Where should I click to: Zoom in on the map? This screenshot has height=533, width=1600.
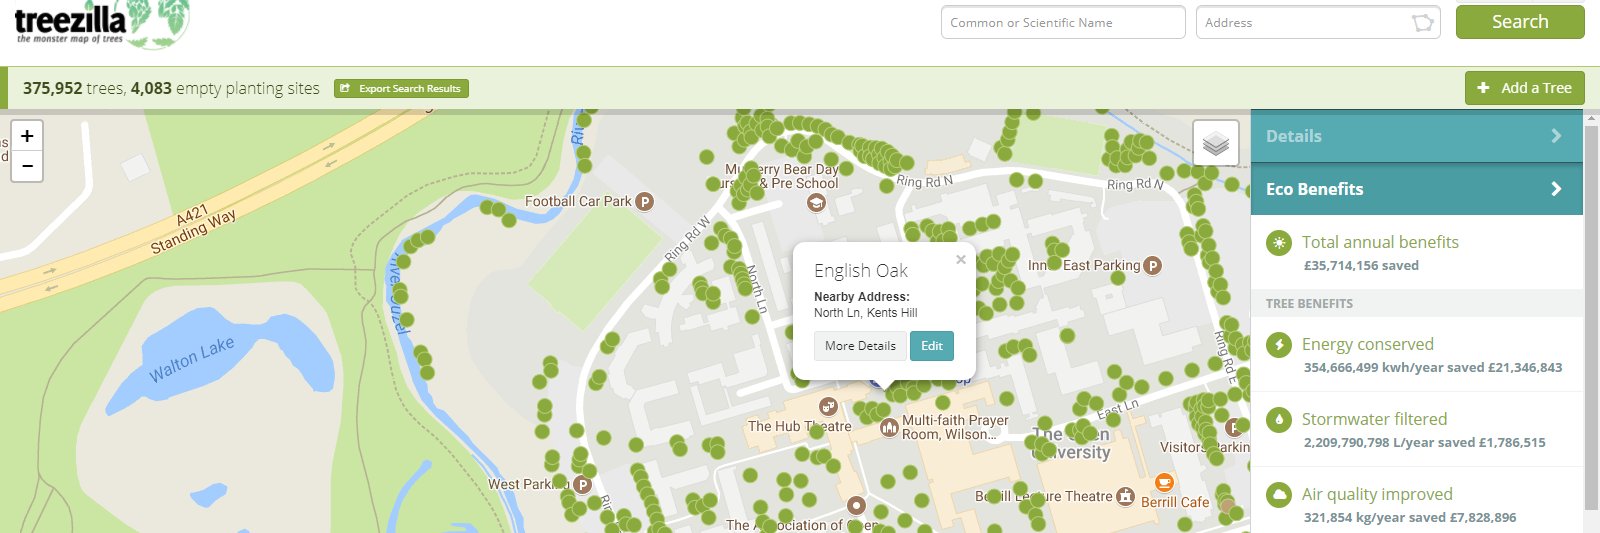pyautogui.click(x=27, y=136)
